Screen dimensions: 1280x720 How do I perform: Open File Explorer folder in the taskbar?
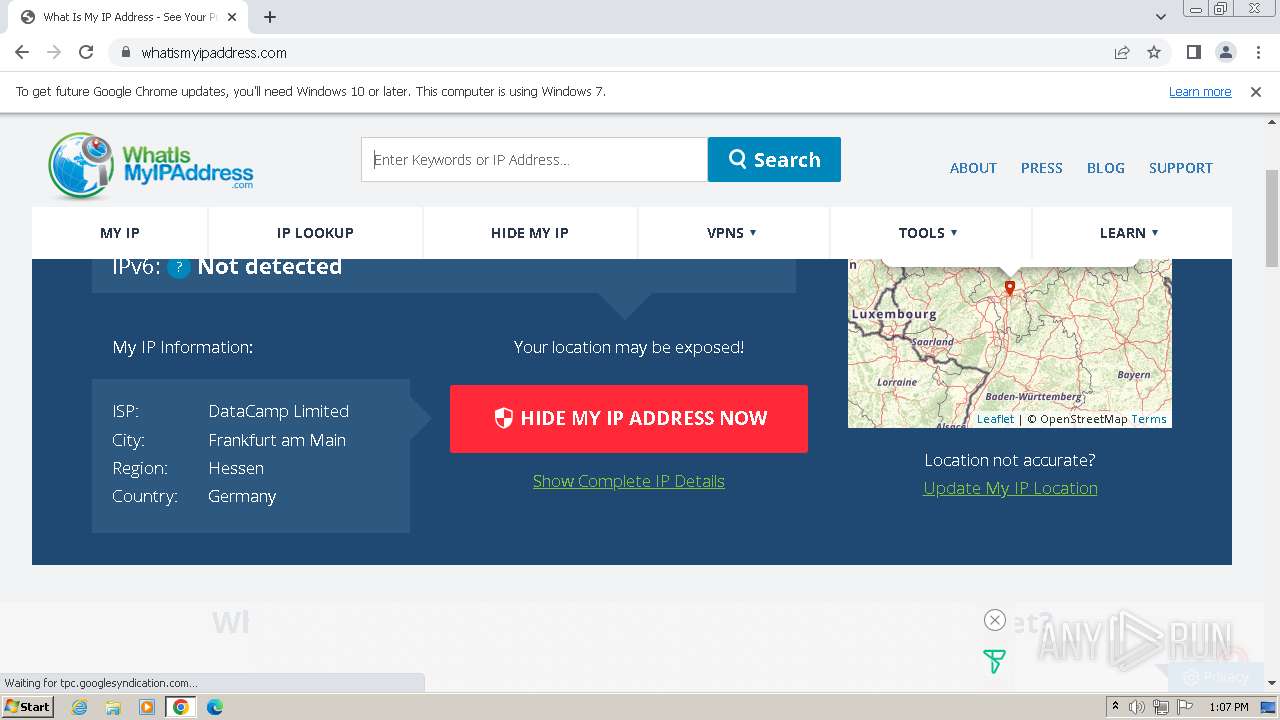tap(113, 707)
